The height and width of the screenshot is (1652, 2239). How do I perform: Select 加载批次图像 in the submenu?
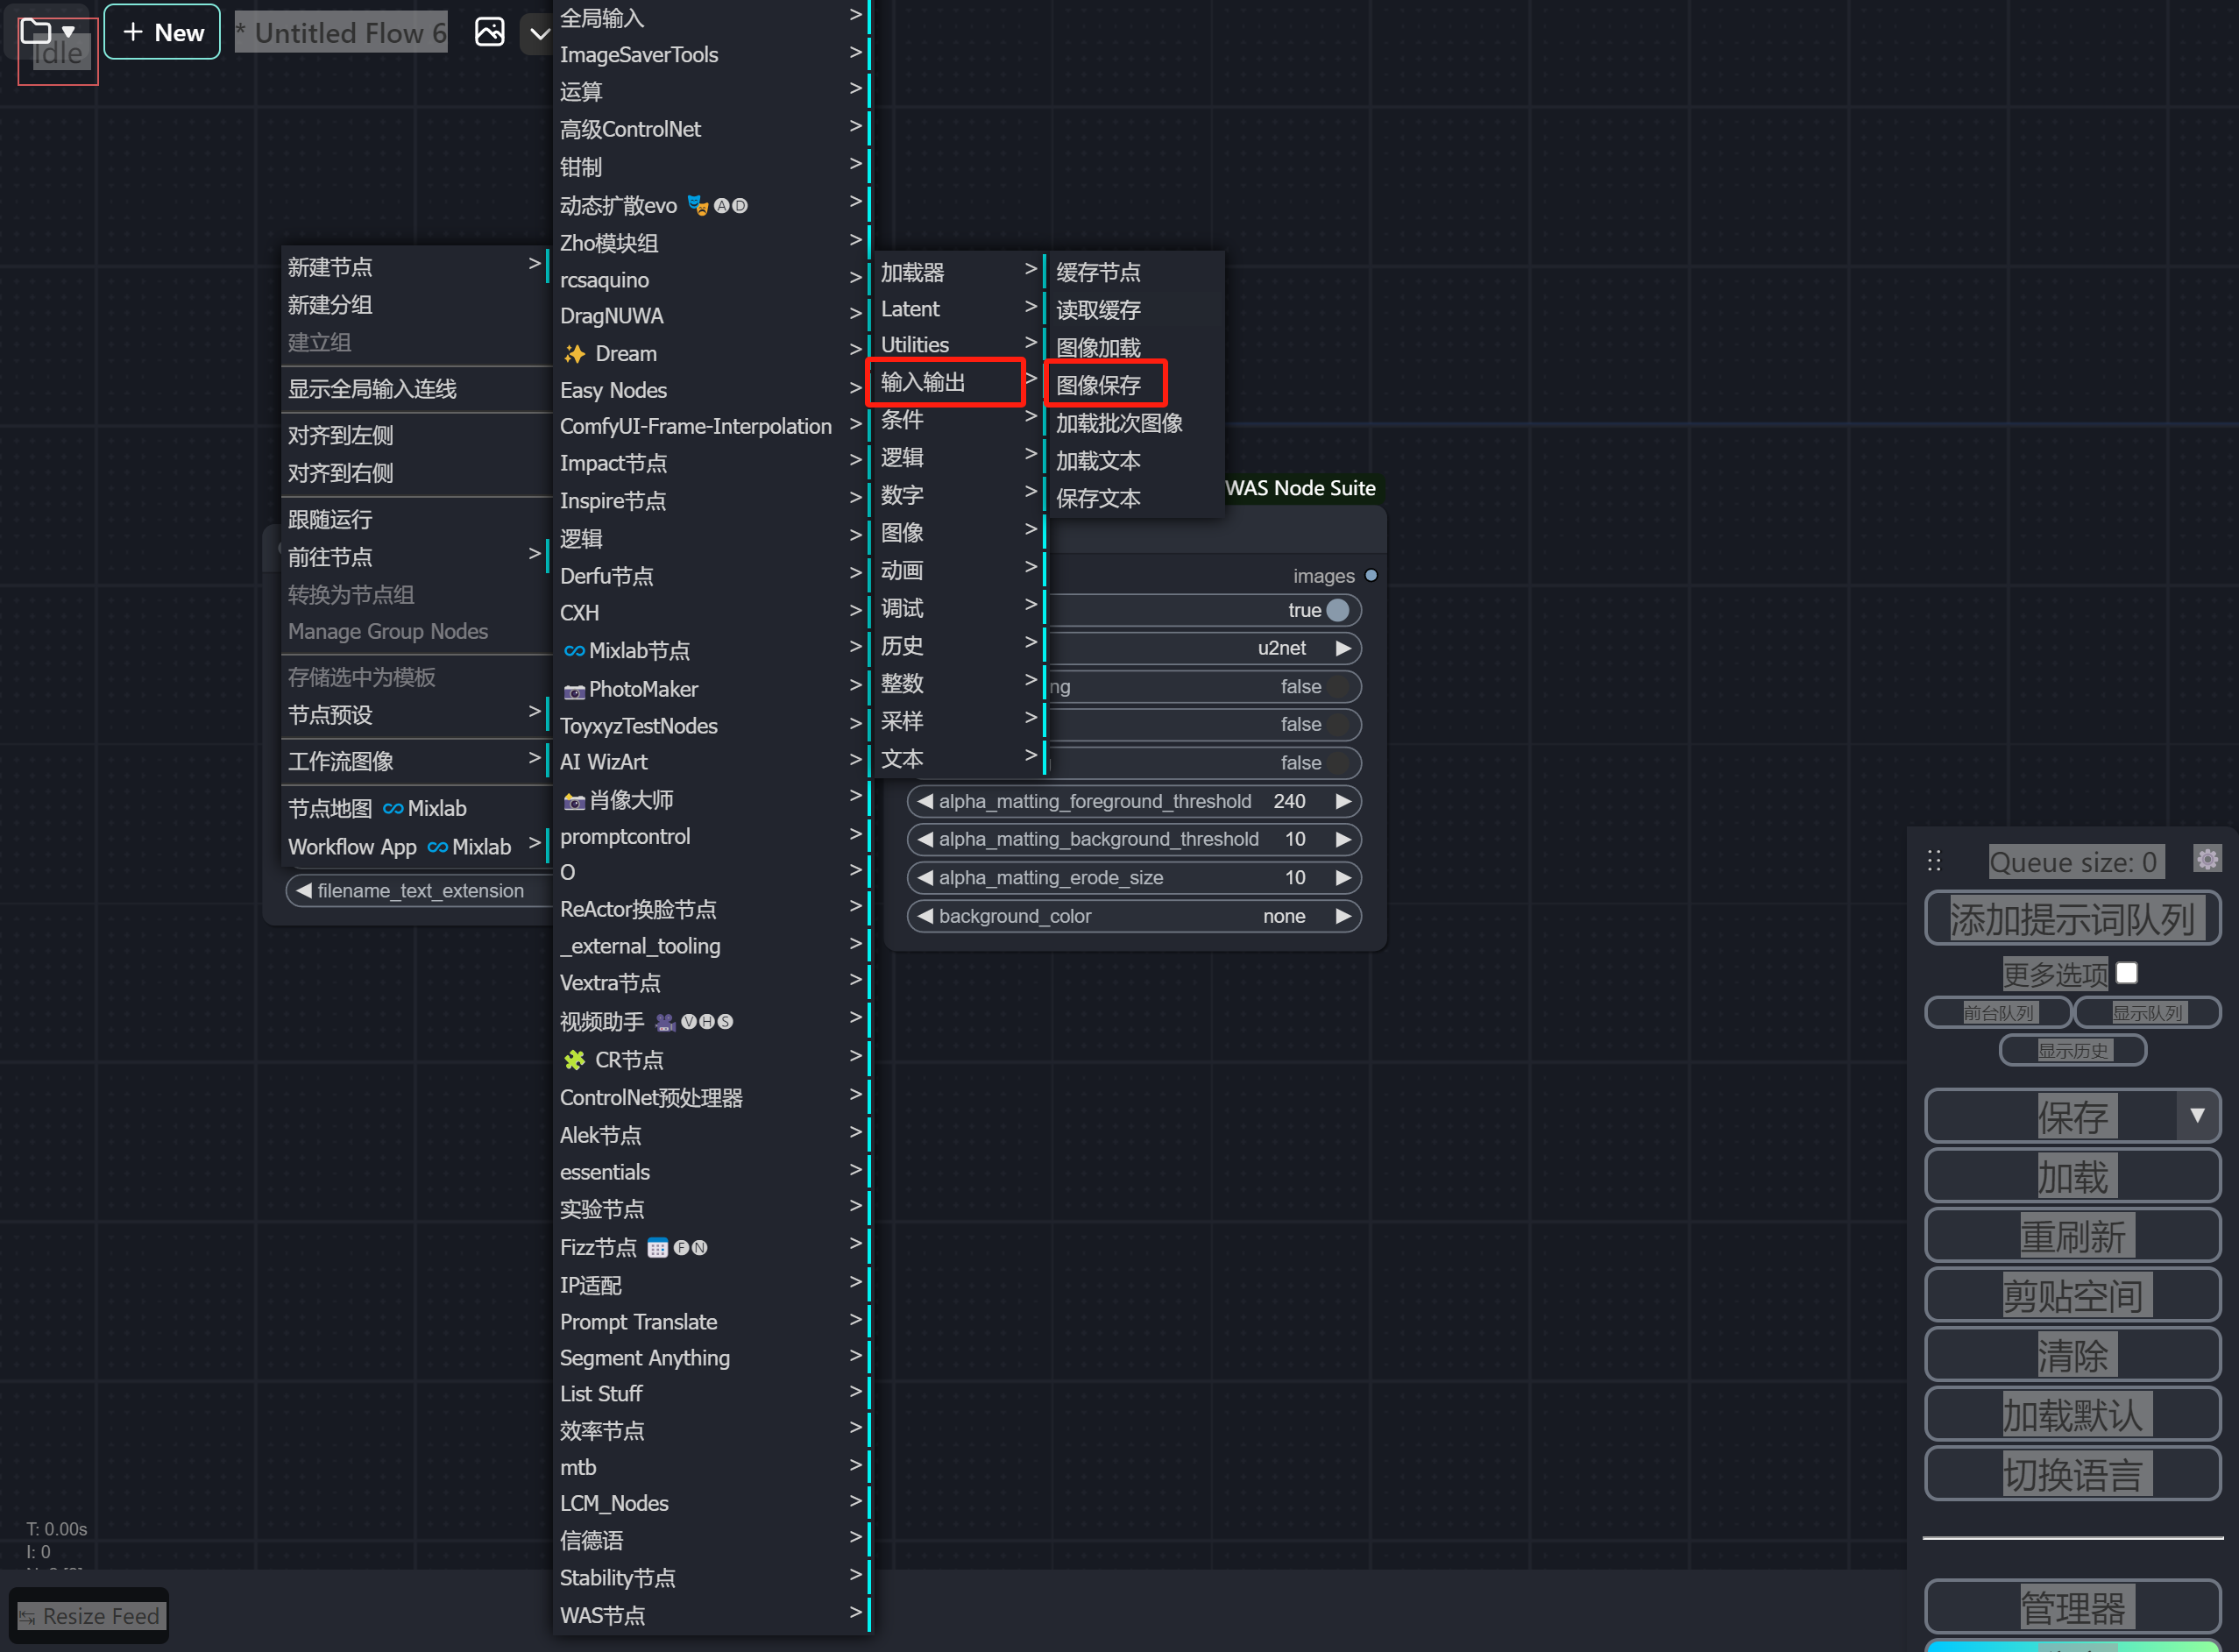coord(1134,423)
